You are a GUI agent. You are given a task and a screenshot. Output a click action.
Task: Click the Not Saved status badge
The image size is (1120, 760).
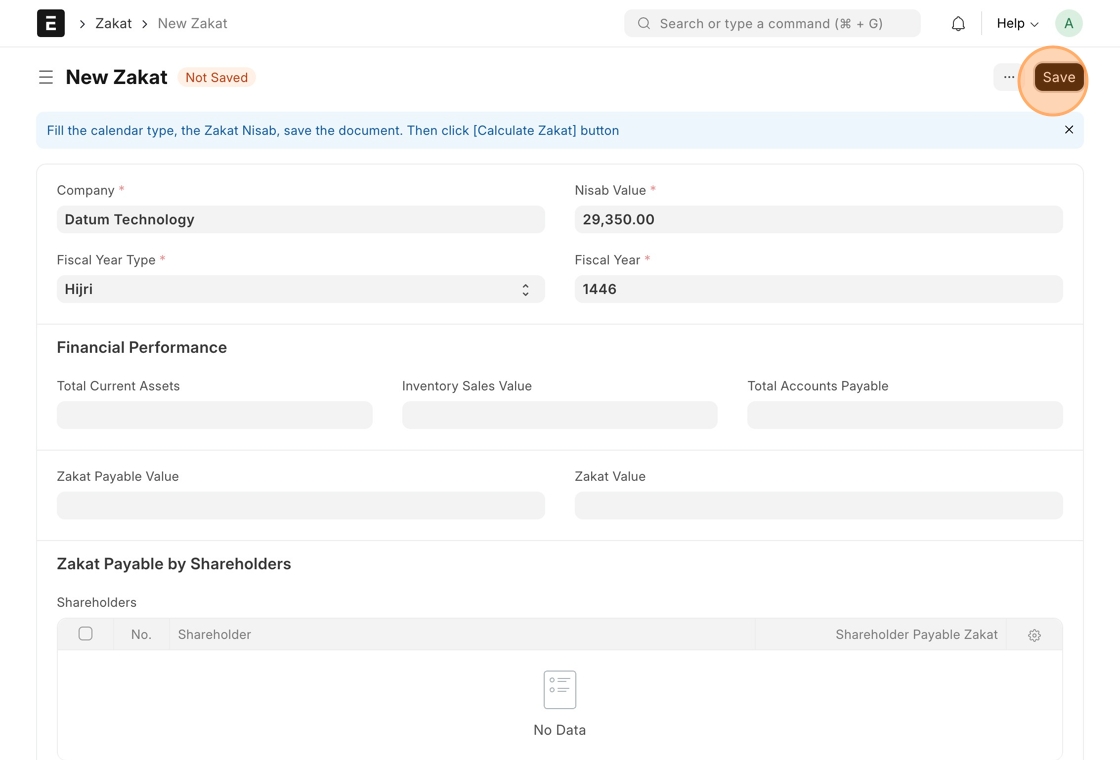[216, 77]
